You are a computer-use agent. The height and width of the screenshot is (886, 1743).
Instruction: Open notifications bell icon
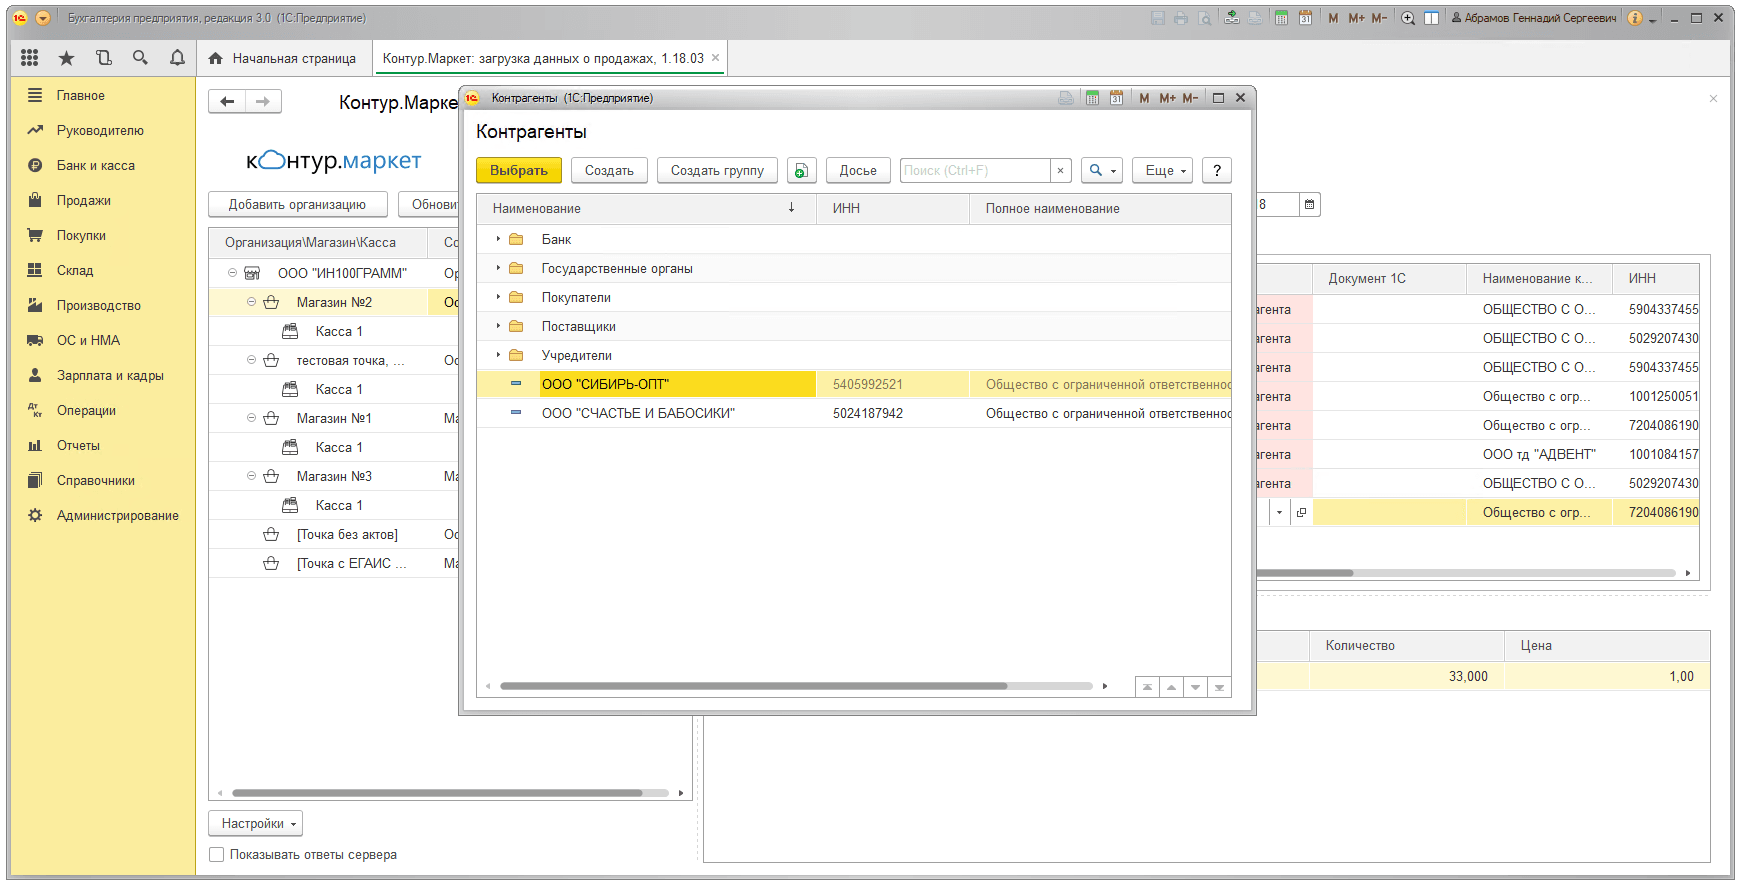(177, 58)
